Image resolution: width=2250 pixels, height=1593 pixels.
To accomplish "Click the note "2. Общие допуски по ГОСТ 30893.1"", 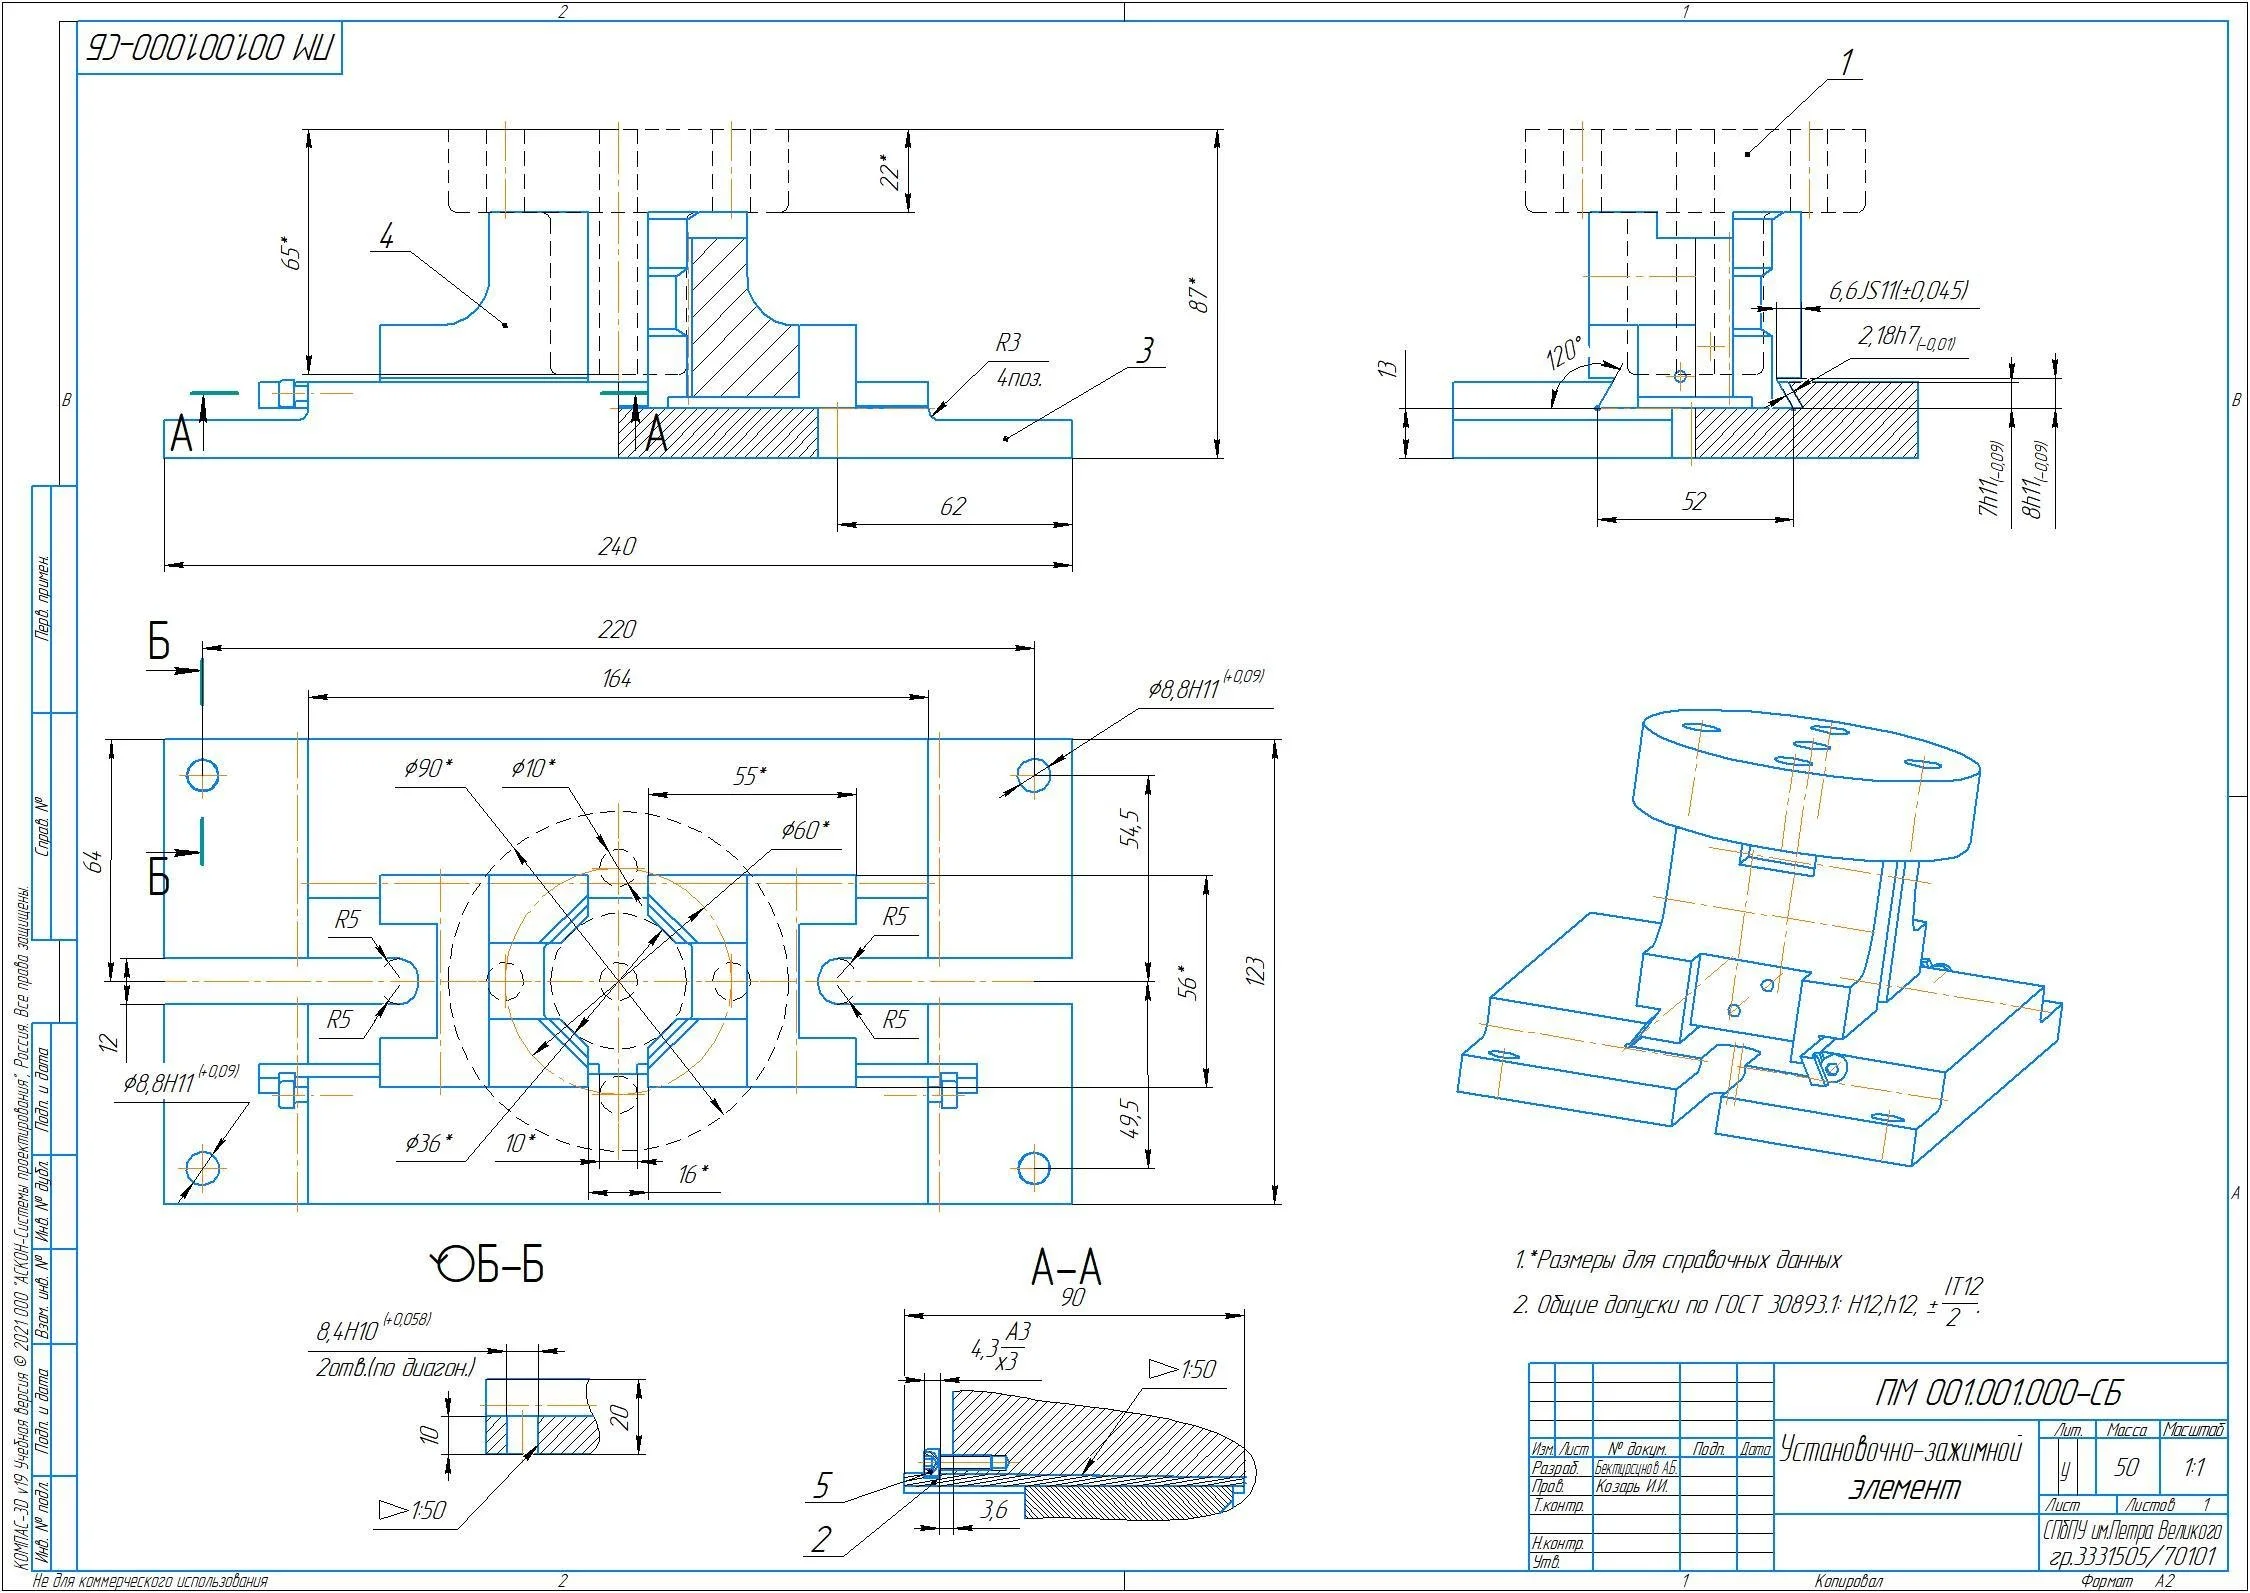I will pos(1748,1304).
